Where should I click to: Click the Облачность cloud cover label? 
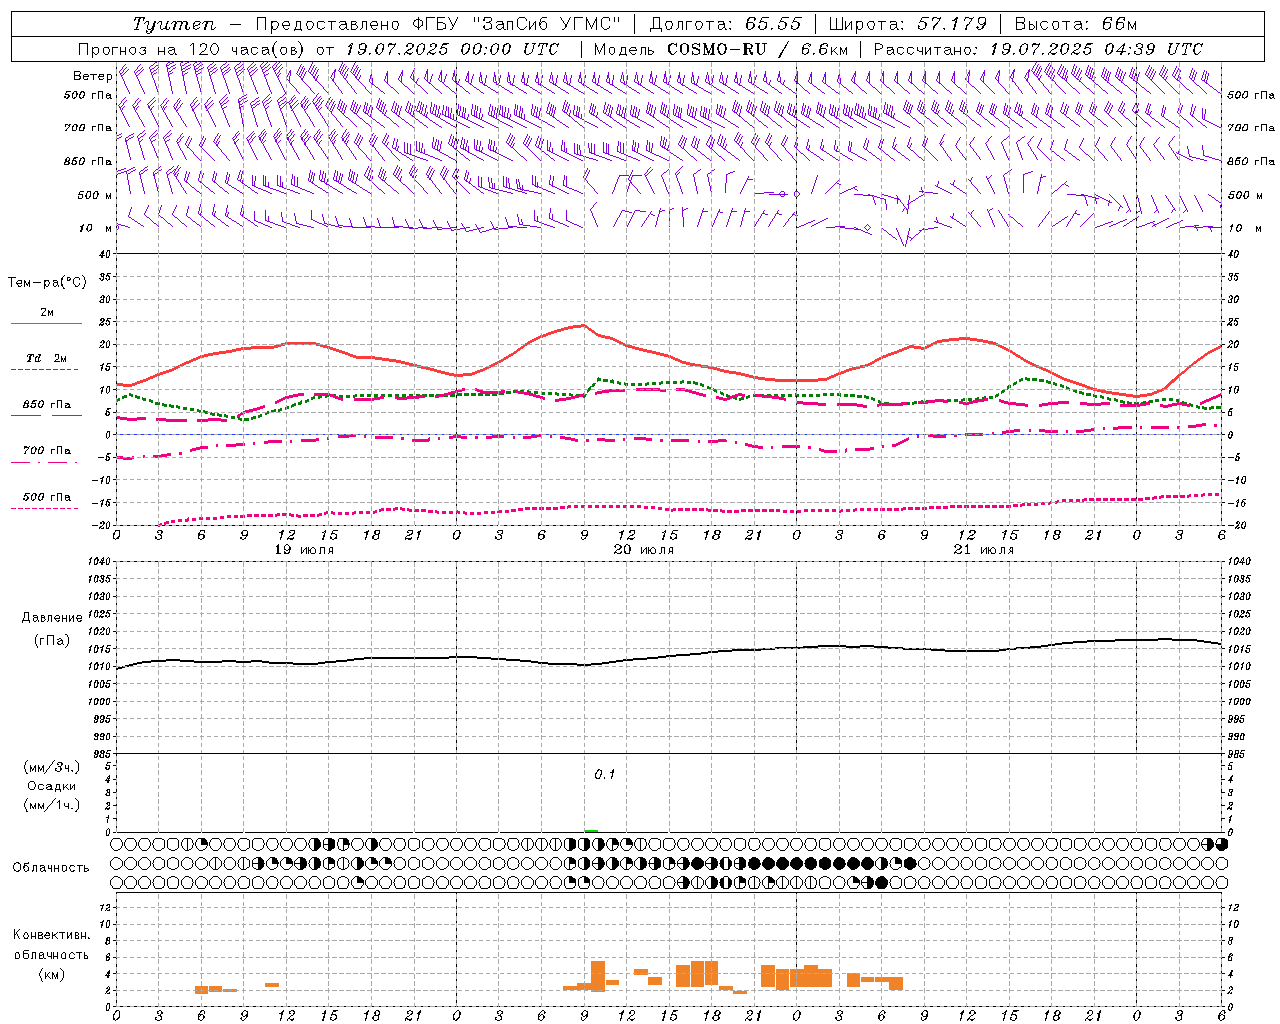tap(51, 867)
